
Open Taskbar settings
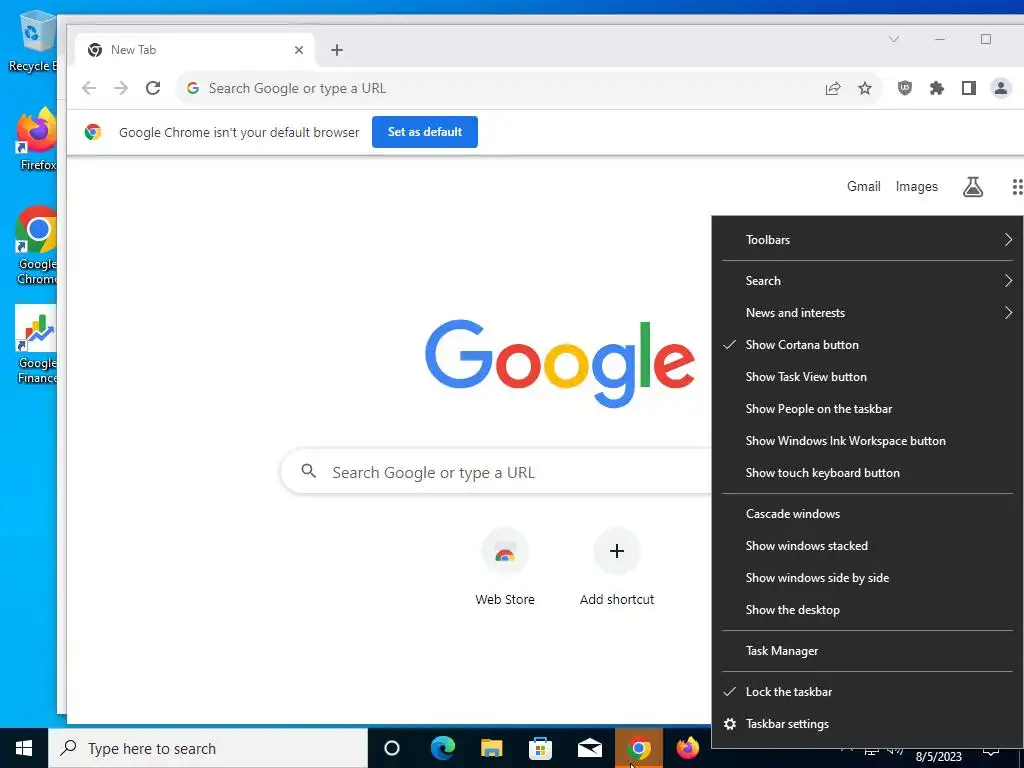point(867,724)
